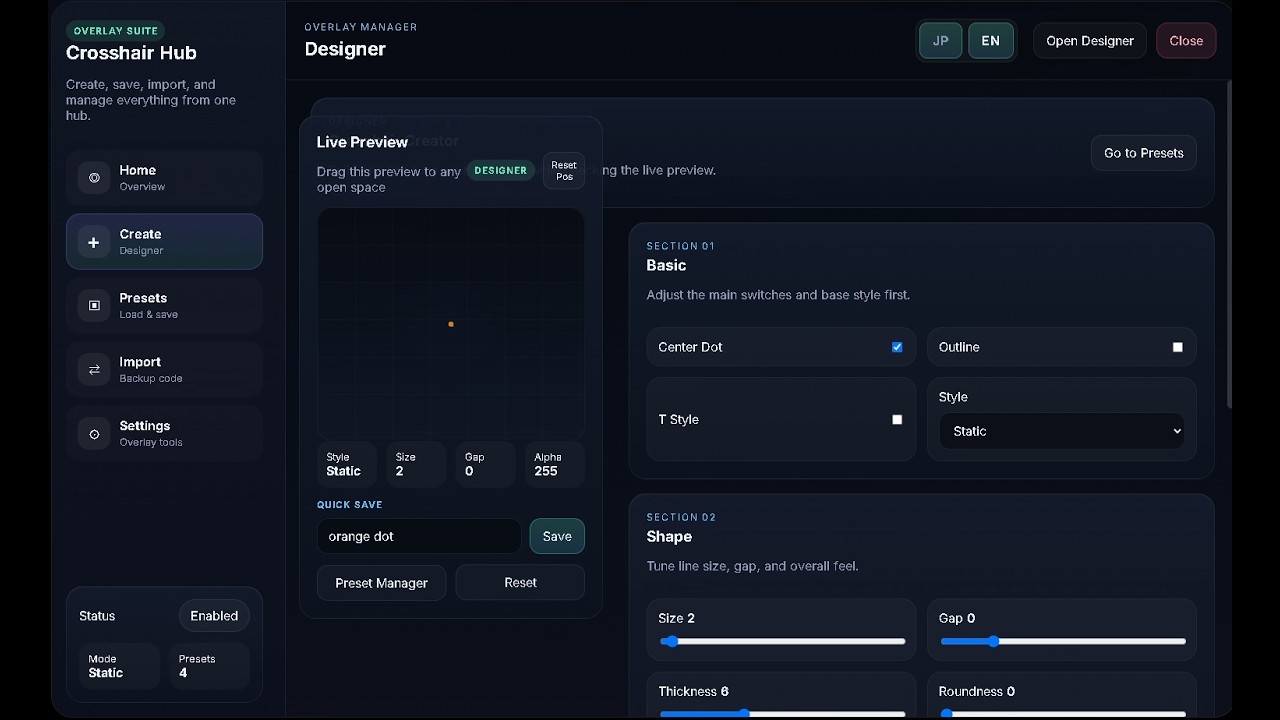
Task: Click the quick save name field
Action: 419,536
